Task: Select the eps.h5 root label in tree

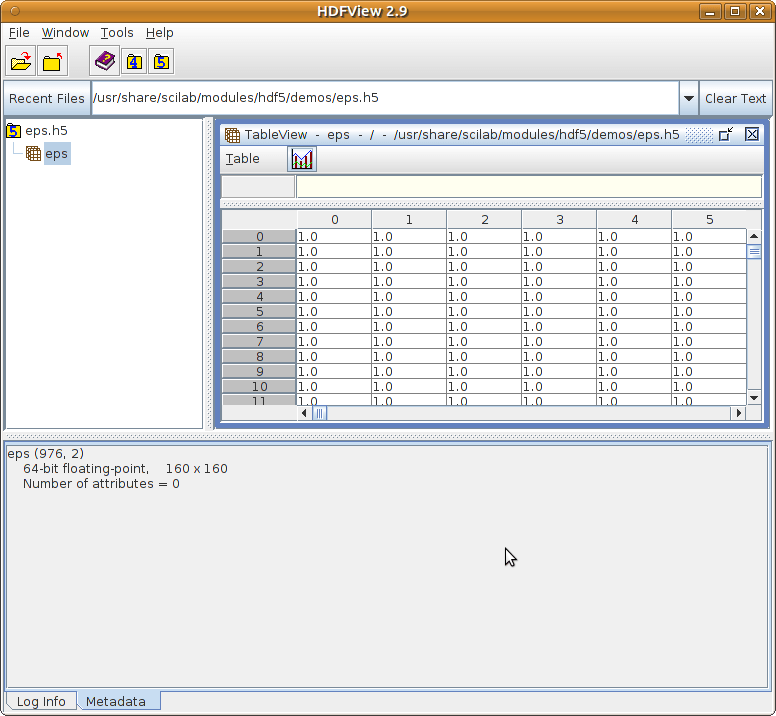Action: (46, 131)
